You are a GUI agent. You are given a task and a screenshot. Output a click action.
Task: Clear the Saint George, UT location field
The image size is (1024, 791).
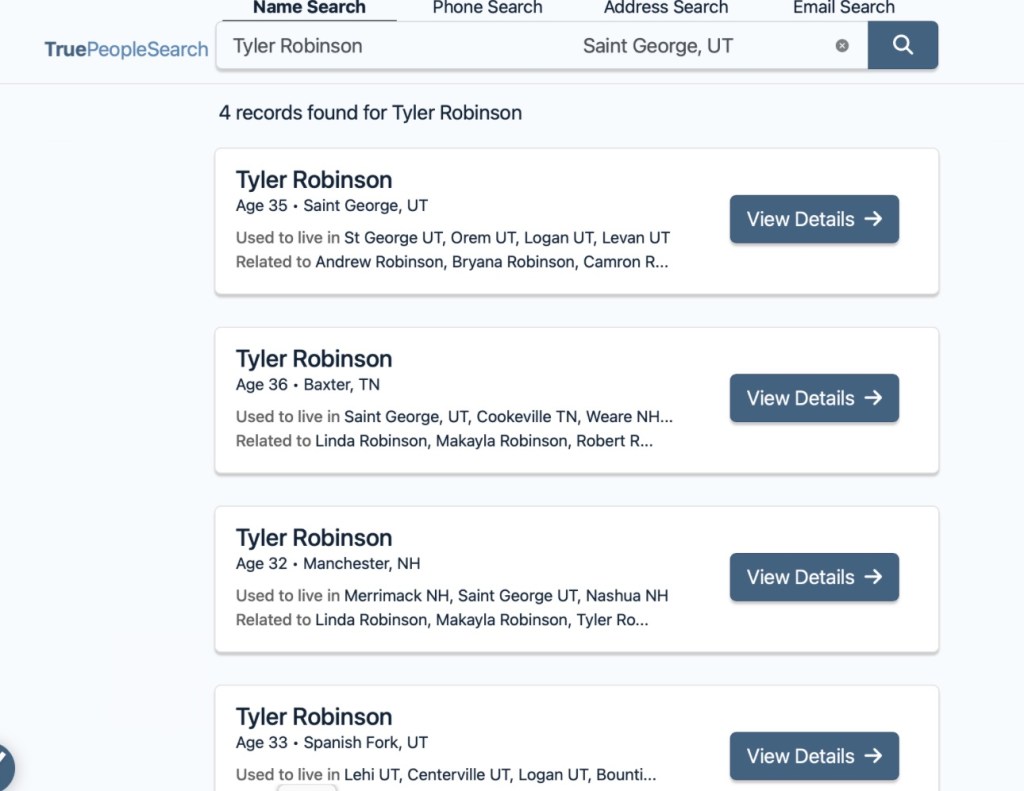click(x=842, y=46)
